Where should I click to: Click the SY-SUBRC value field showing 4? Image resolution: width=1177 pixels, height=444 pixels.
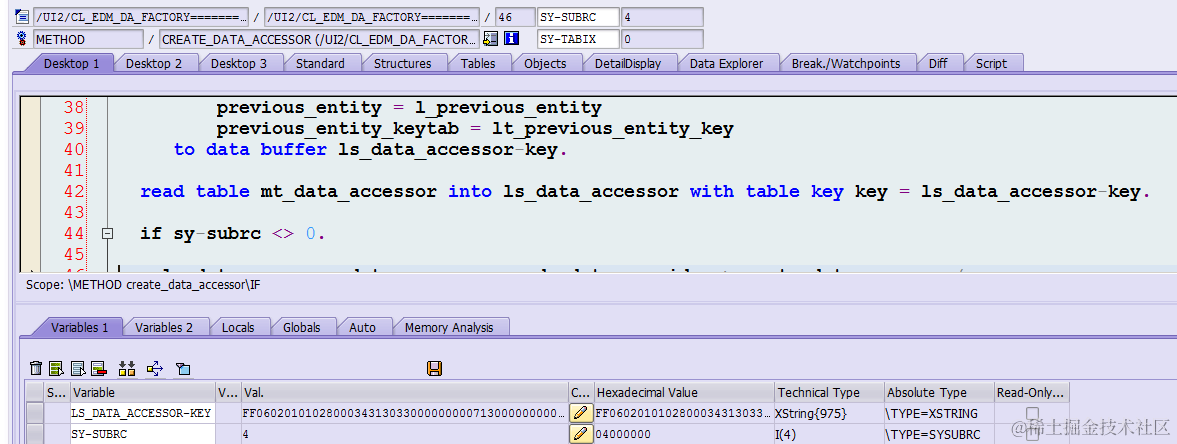662,17
